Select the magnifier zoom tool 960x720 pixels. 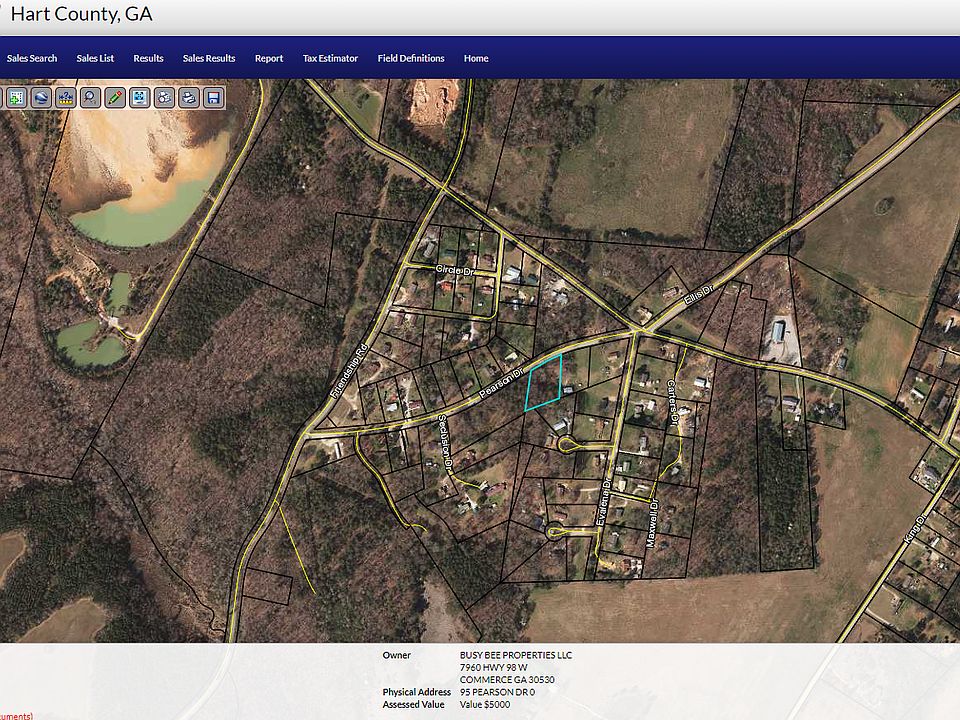(x=90, y=98)
